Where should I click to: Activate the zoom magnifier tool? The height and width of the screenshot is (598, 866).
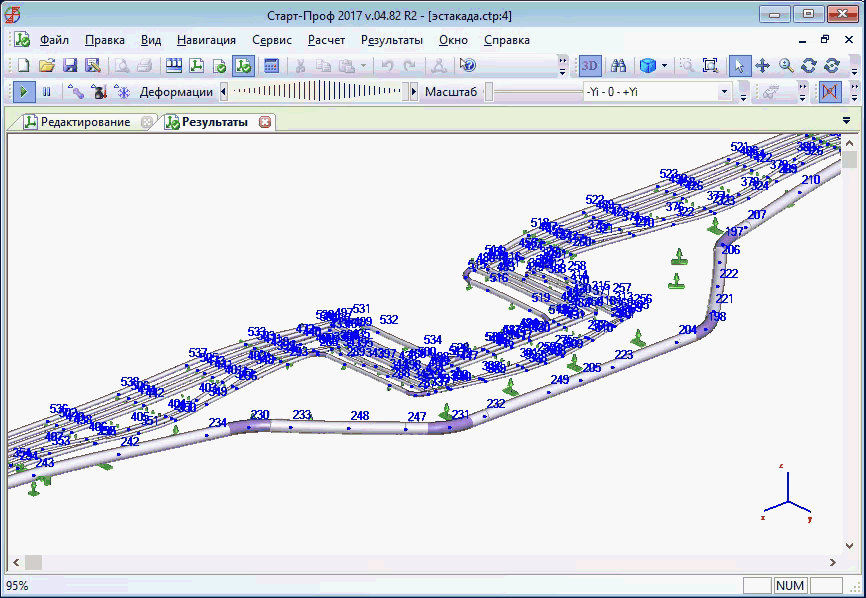tap(786, 65)
